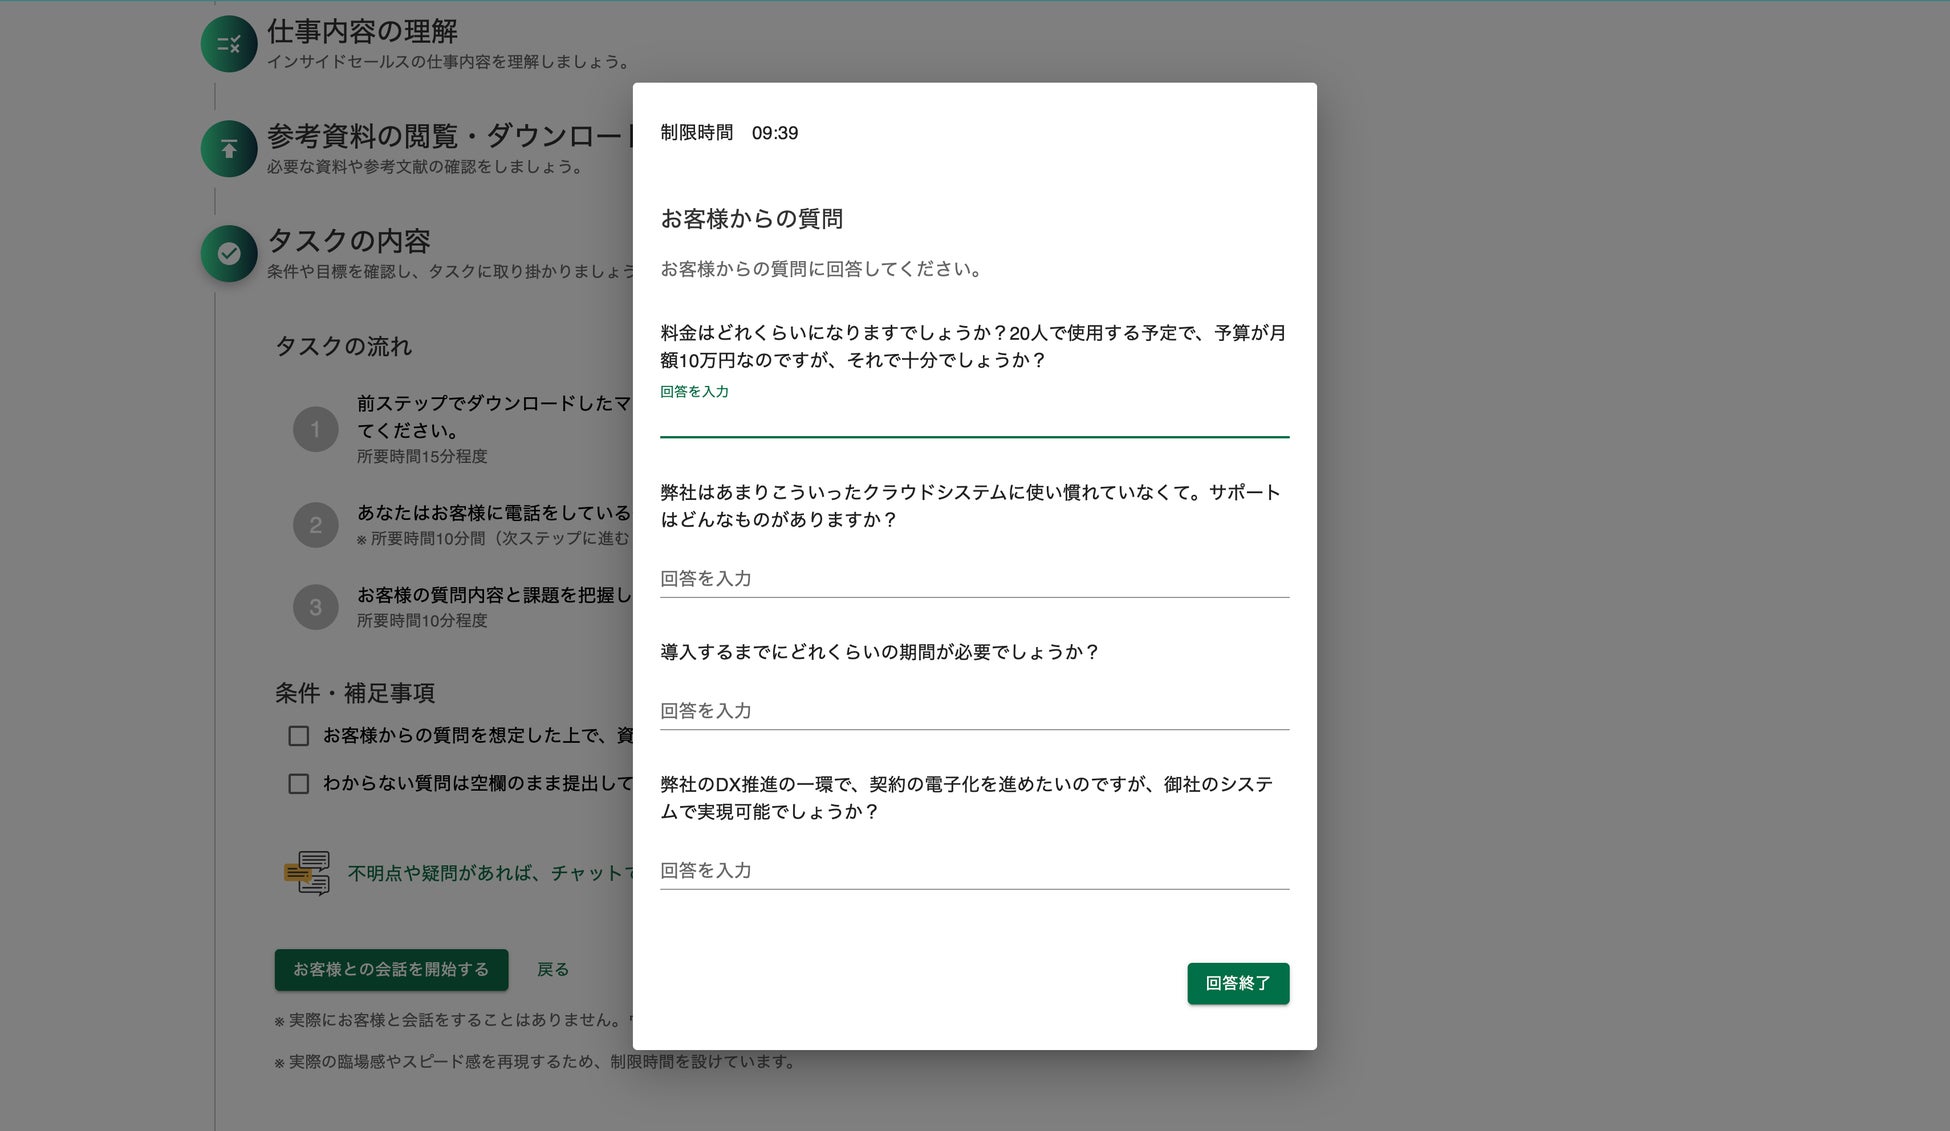The height and width of the screenshot is (1131, 1950).
Task: Click the answer field for pricing question
Action: 973,419
